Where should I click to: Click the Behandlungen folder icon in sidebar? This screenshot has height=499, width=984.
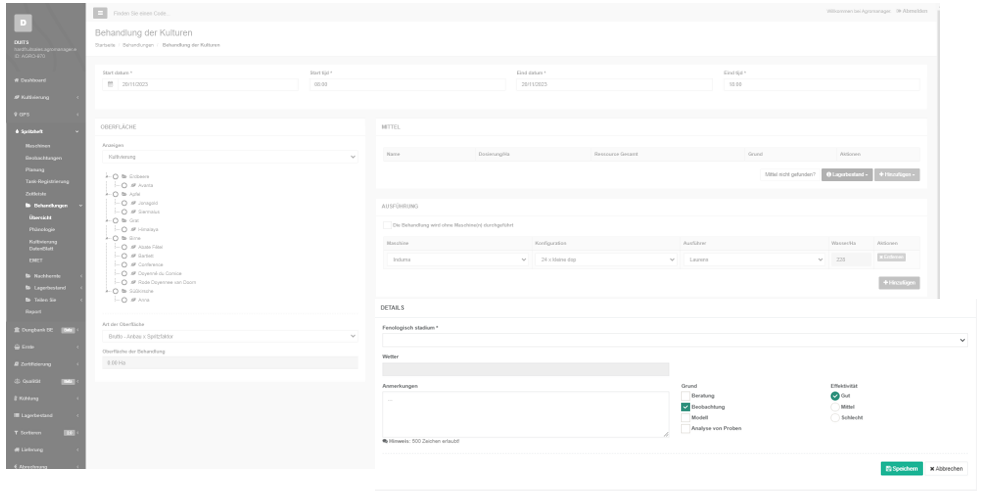pos(28,205)
